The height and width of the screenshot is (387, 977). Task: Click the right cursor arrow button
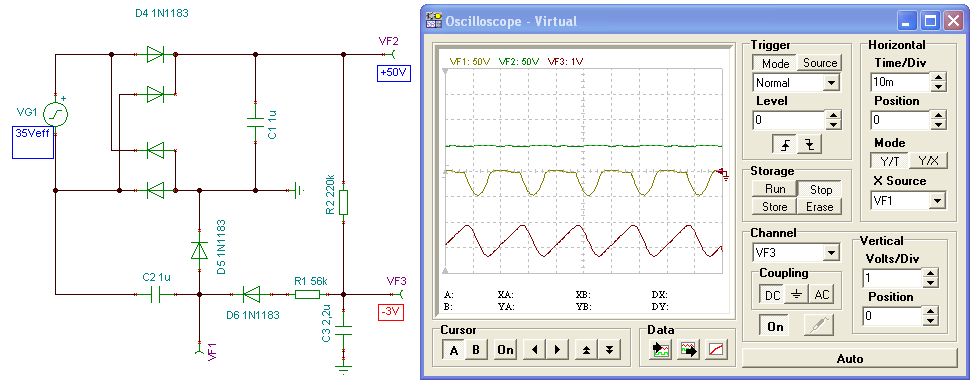pyautogui.click(x=557, y=350)
